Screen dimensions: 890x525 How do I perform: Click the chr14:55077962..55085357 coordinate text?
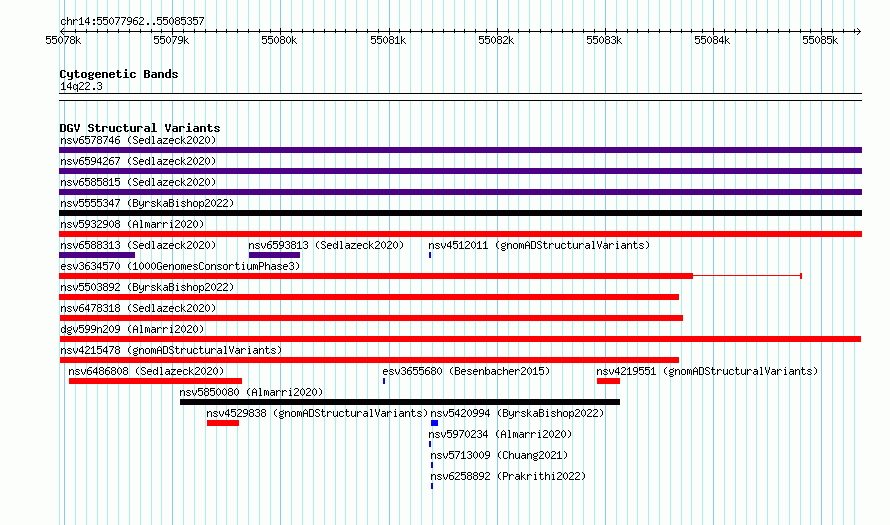point(132,21)
